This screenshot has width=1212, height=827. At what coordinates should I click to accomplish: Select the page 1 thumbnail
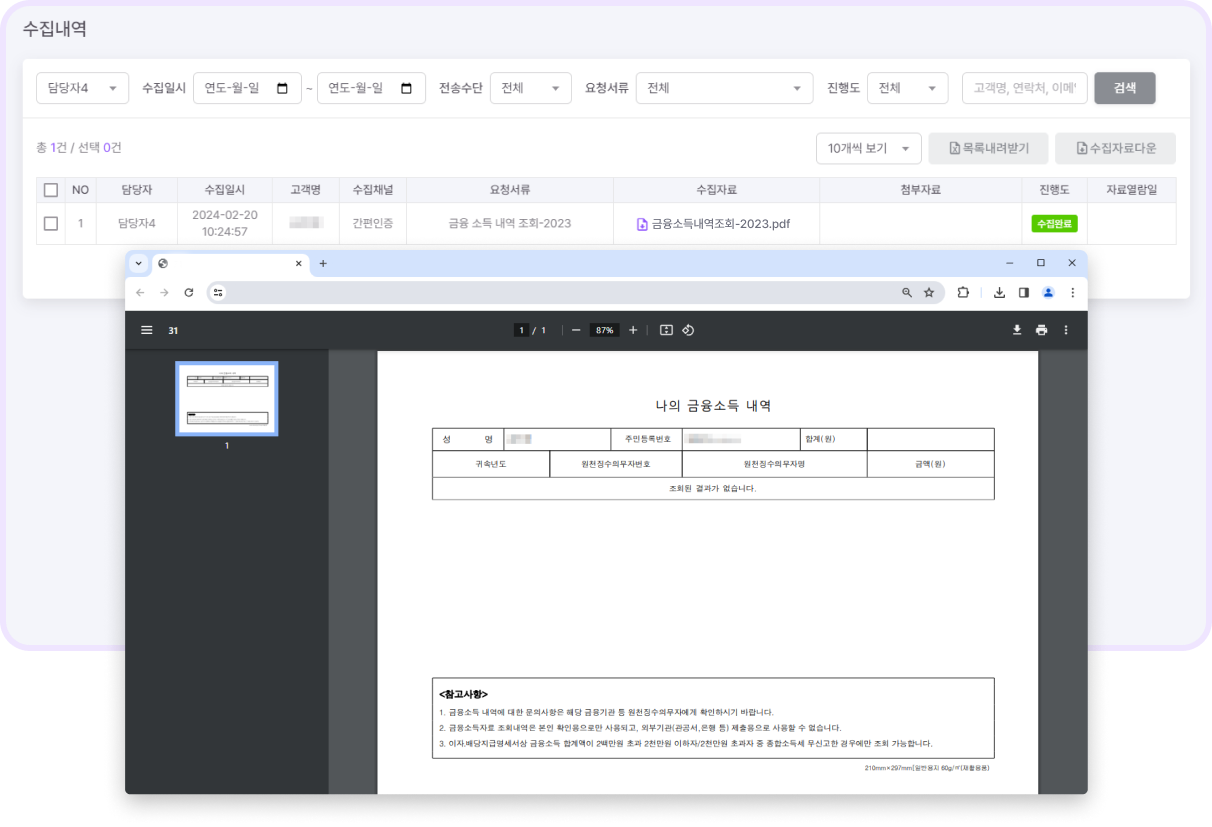pos(227,399)
